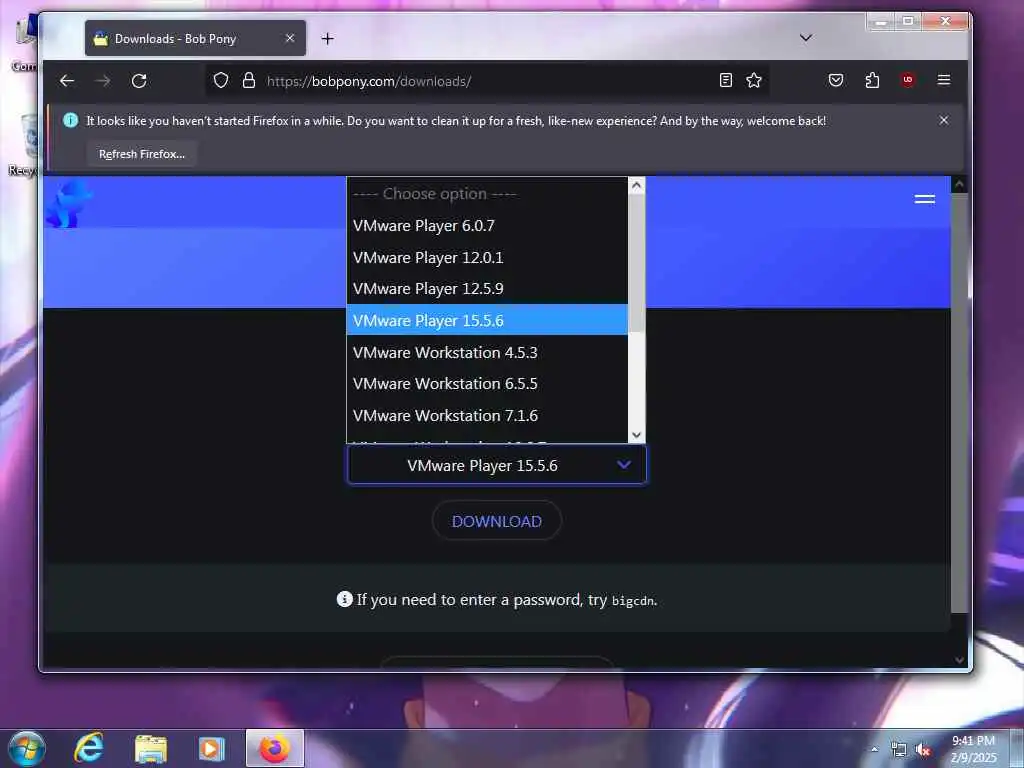The width and height of the screenshot is (1024, 768).
Task: Reload the current page
Action: tap(139, 81)
